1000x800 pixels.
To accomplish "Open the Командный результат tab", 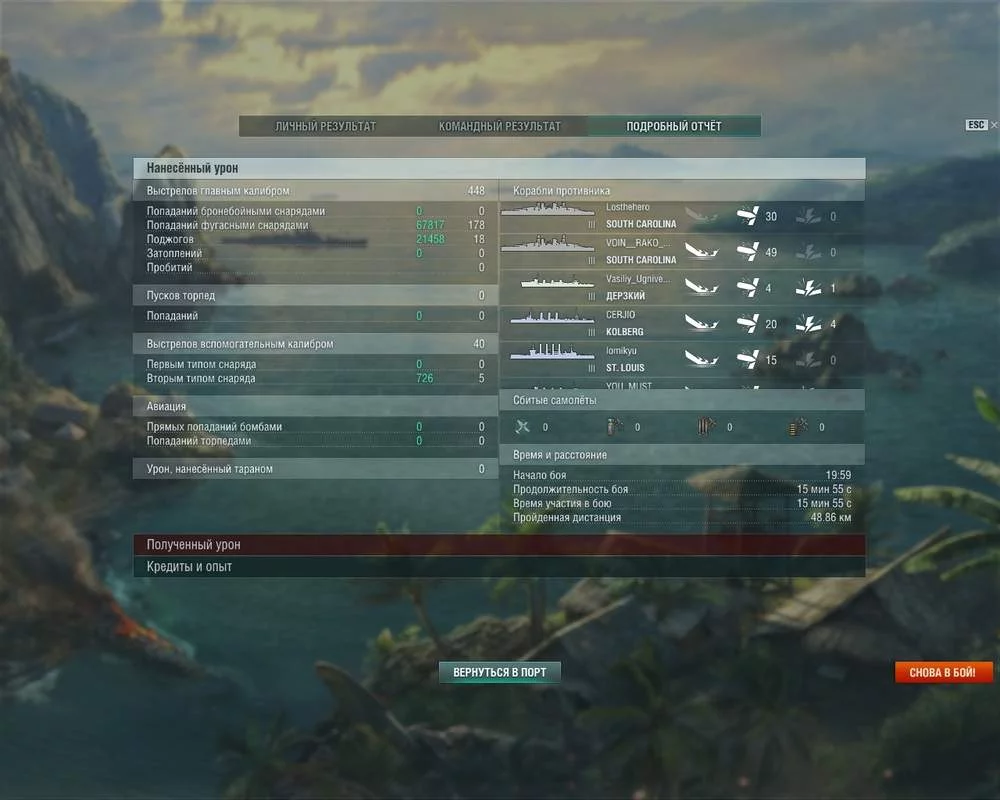I will click(x=499, y=126).
